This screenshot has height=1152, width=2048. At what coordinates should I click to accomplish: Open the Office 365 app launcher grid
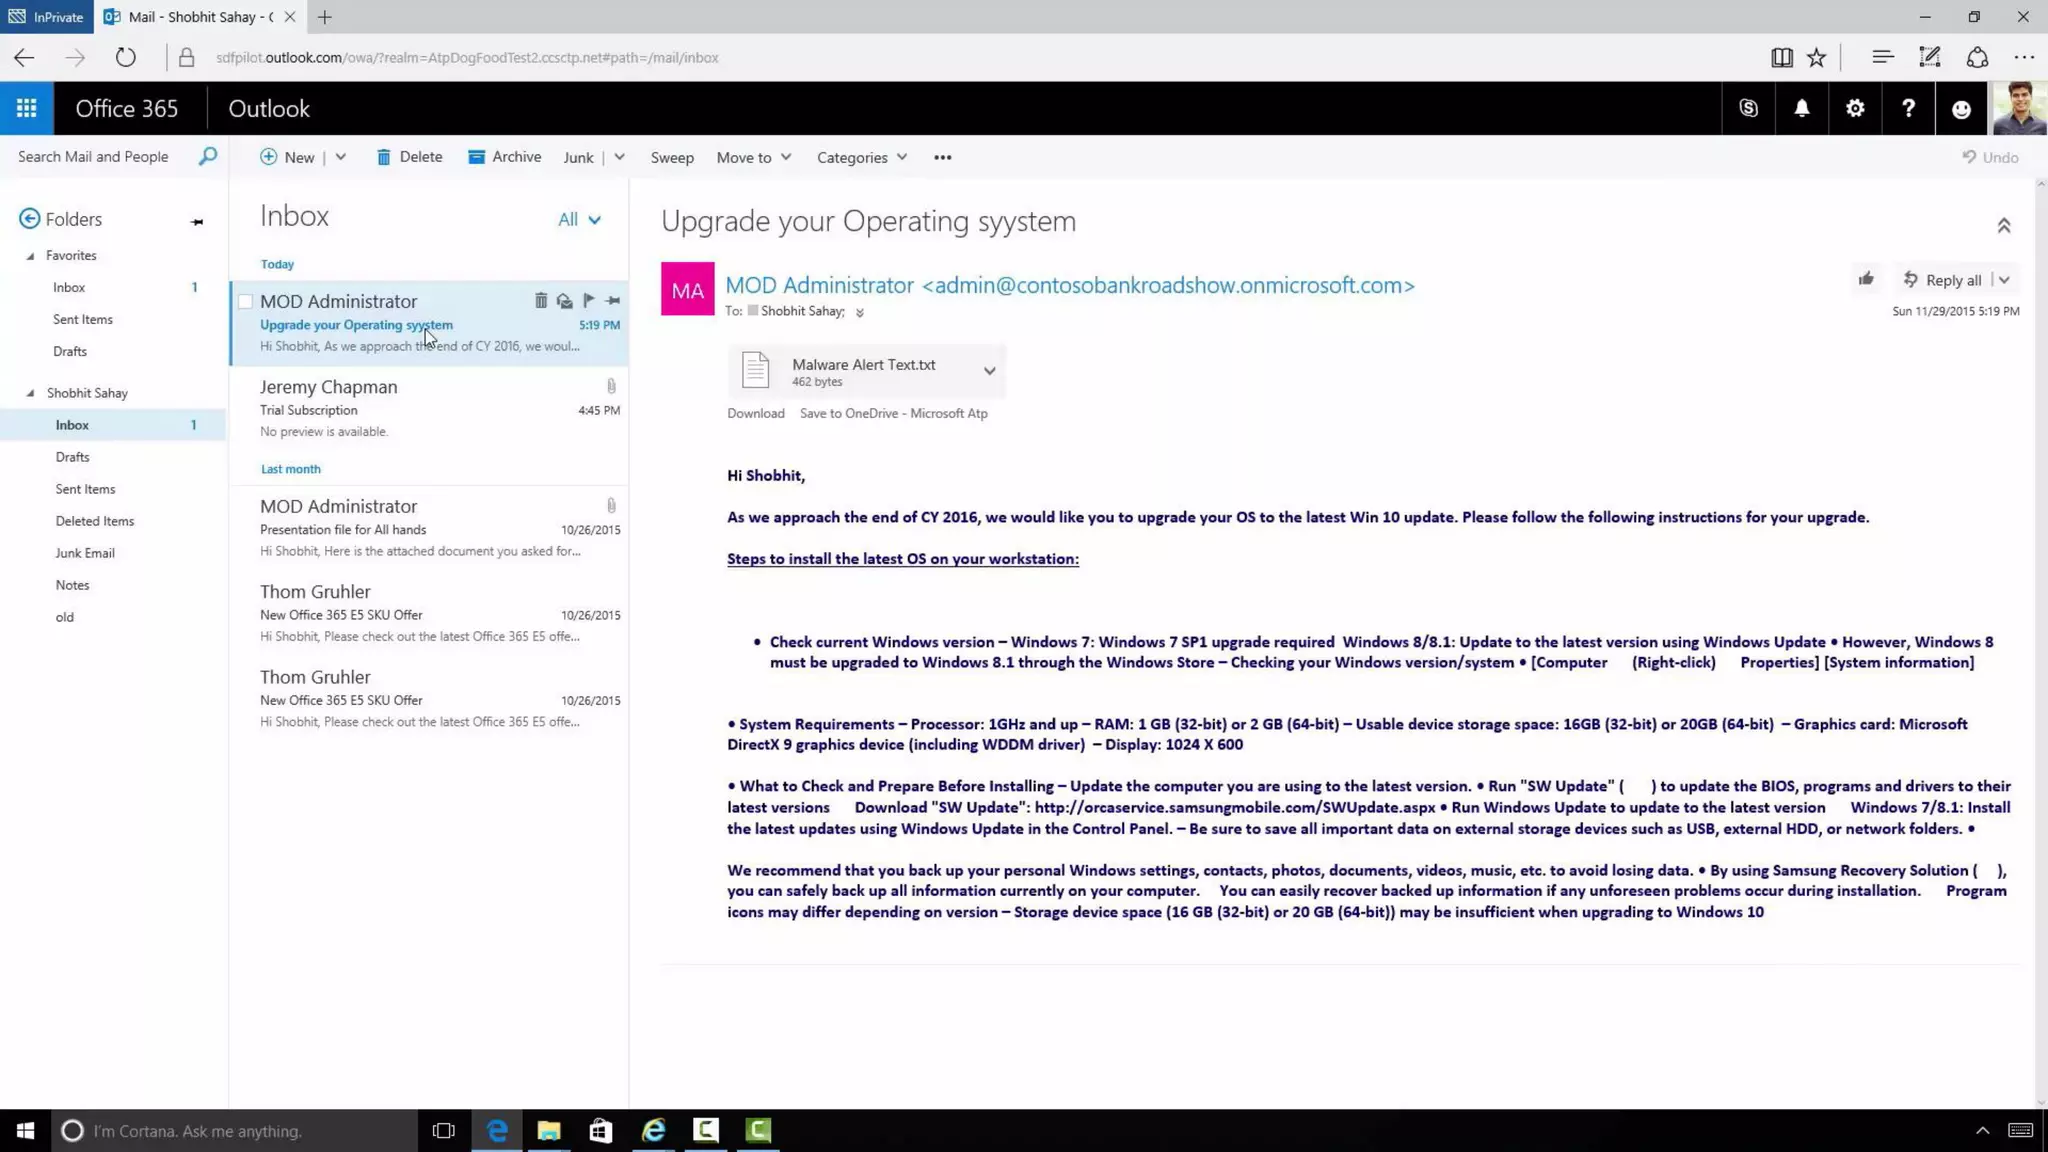[26, 108]
